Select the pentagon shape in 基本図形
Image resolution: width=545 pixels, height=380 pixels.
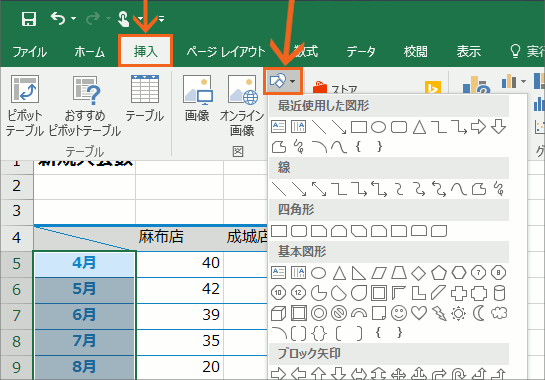point(439,273)
